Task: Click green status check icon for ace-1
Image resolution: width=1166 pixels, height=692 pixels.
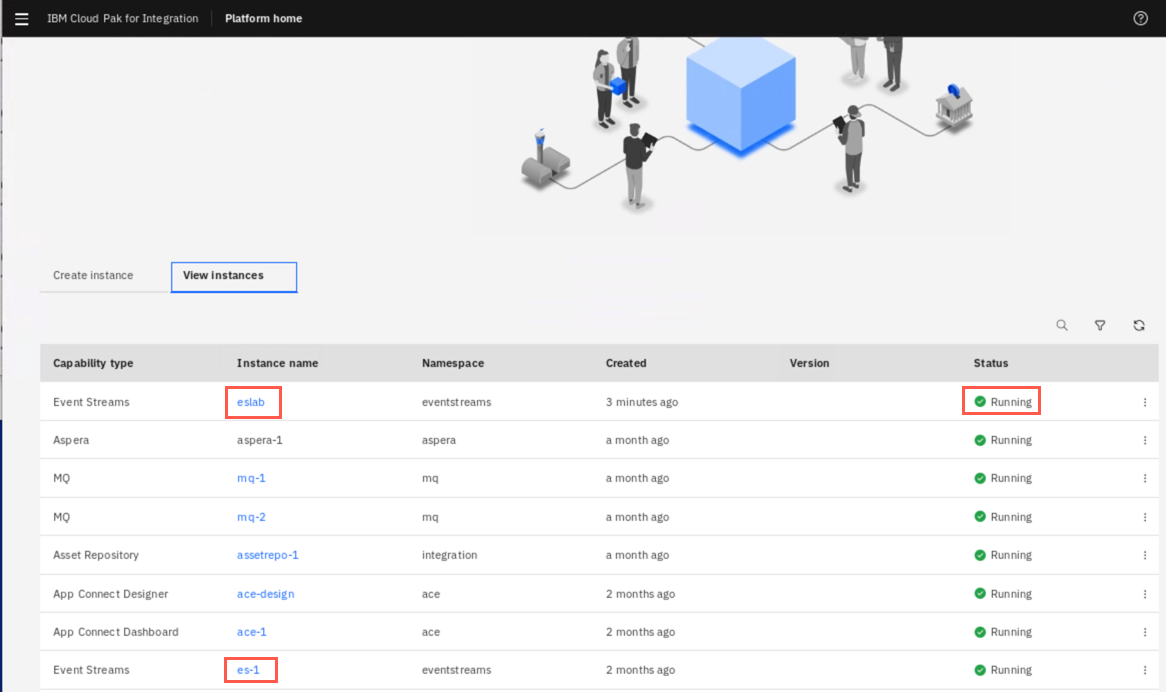Action: [x=980, y=632]
